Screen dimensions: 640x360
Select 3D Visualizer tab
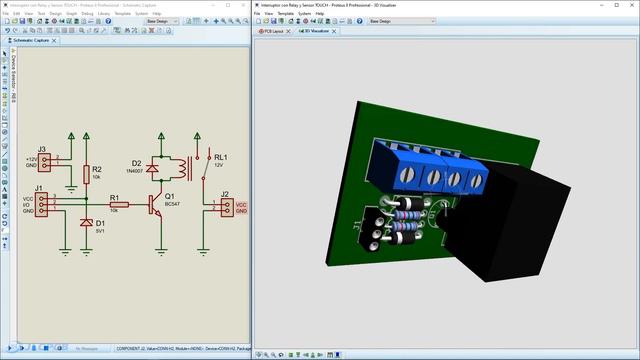[313, 31]
